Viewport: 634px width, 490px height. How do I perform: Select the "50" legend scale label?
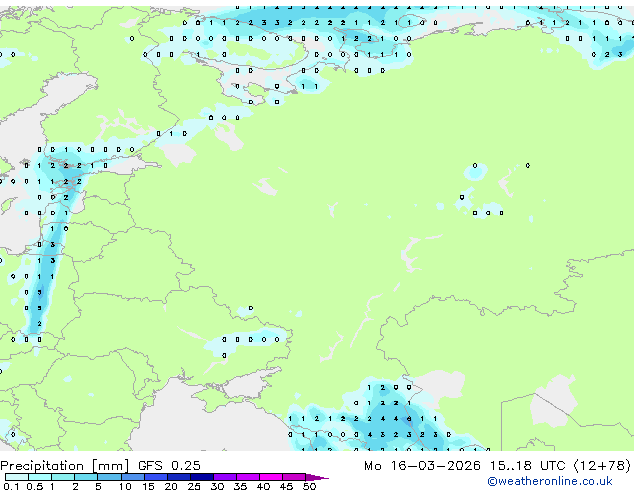pyautogui.click(x=309, y=486)
